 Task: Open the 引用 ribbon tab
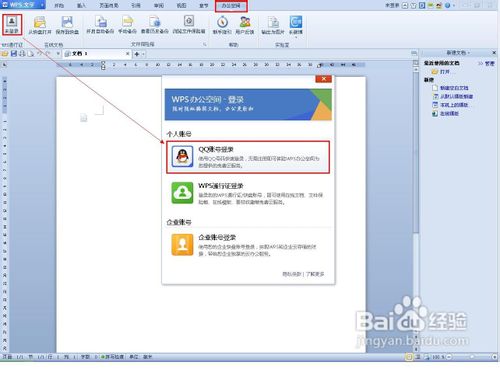(136, 6)
